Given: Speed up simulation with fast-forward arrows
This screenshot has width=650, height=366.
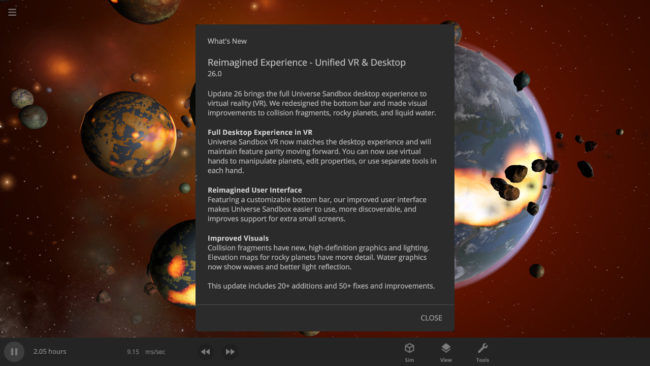Looking at the screenshot, I should 230,352.
